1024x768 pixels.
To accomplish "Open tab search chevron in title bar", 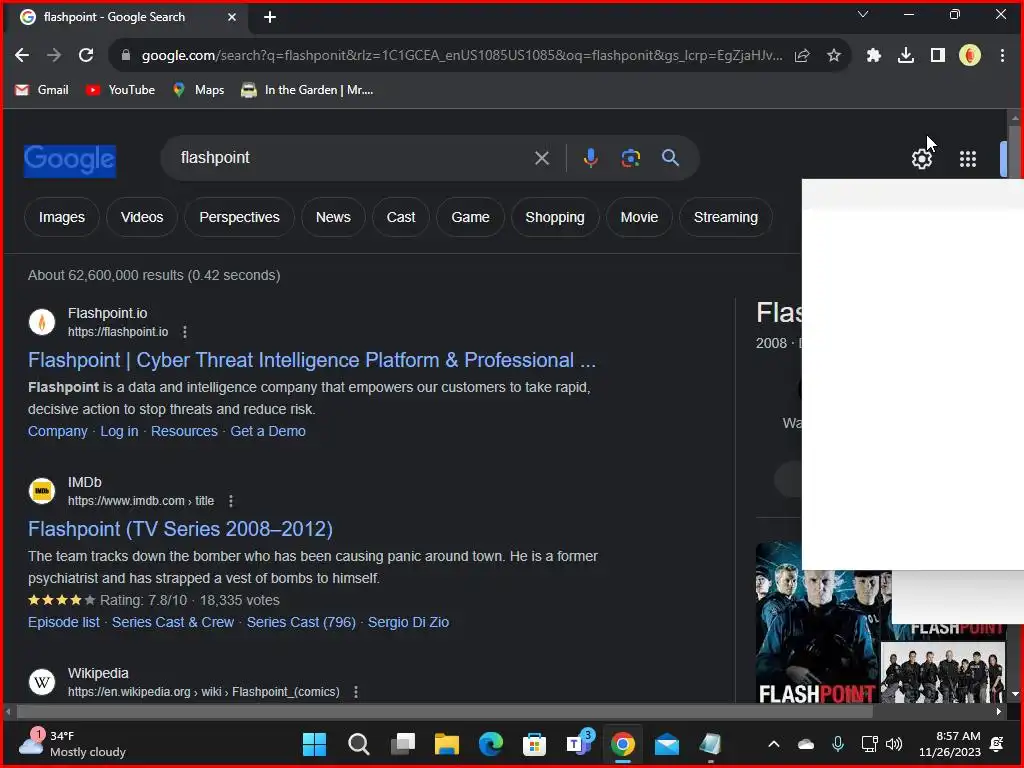I will (x=863, y=14).
